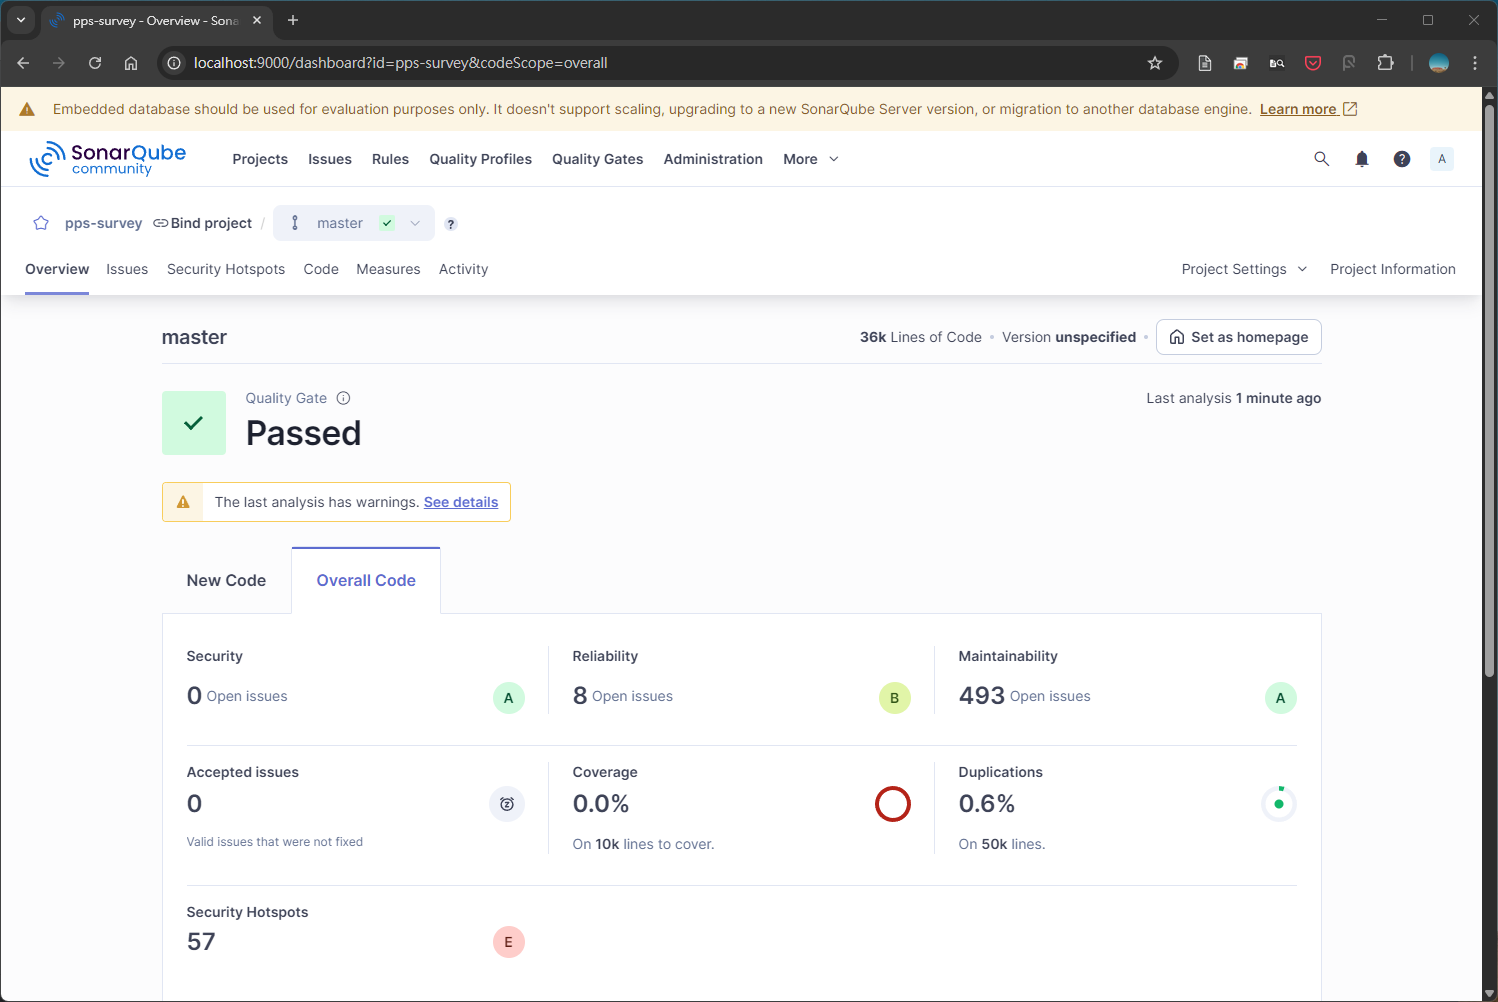1498x1002 pixels.
Task: Click the SonarQube community logo
Action: tap(108, 159)
